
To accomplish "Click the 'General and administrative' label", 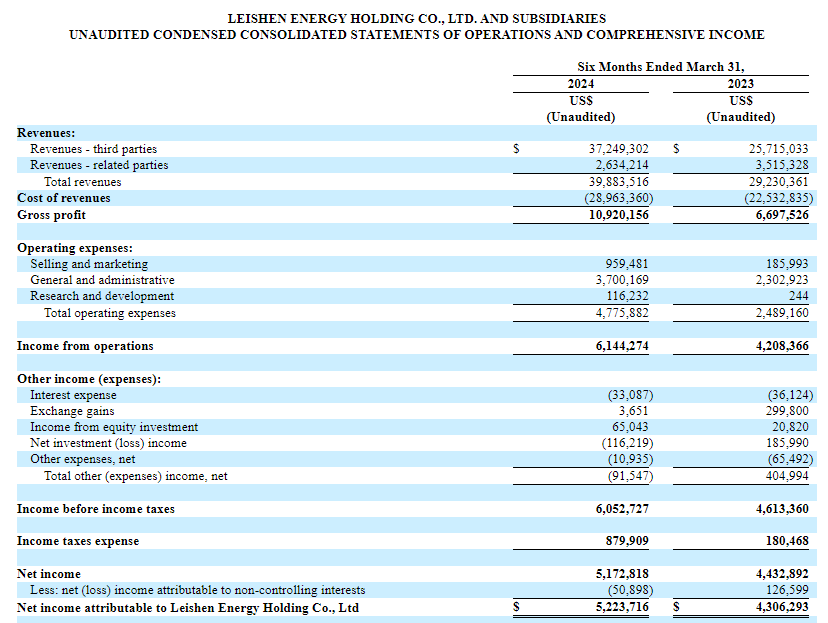I will tap(102, 280).
